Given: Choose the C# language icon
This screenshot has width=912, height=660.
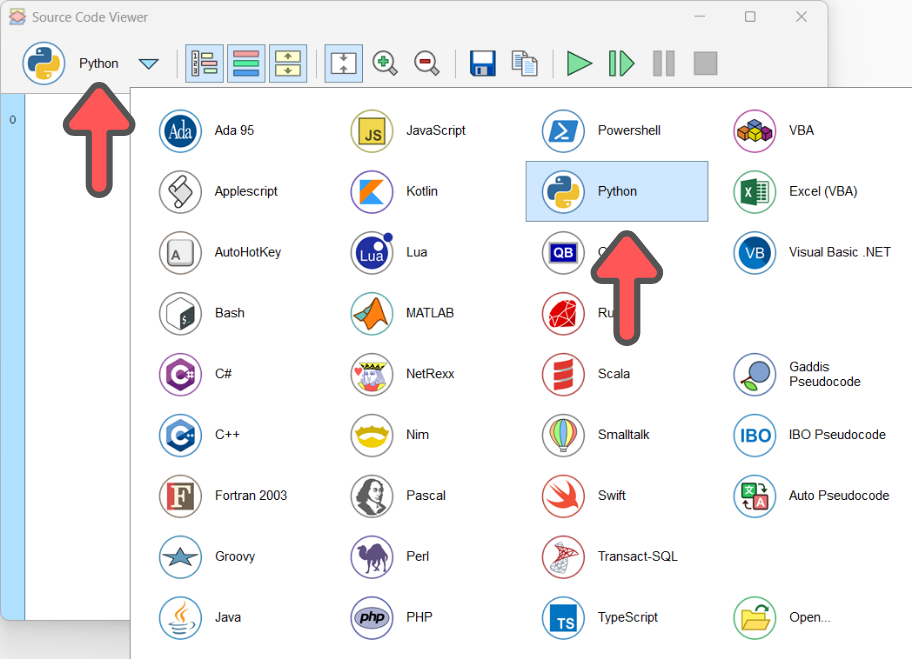Looking at the screenshot, I should [180, 374].
